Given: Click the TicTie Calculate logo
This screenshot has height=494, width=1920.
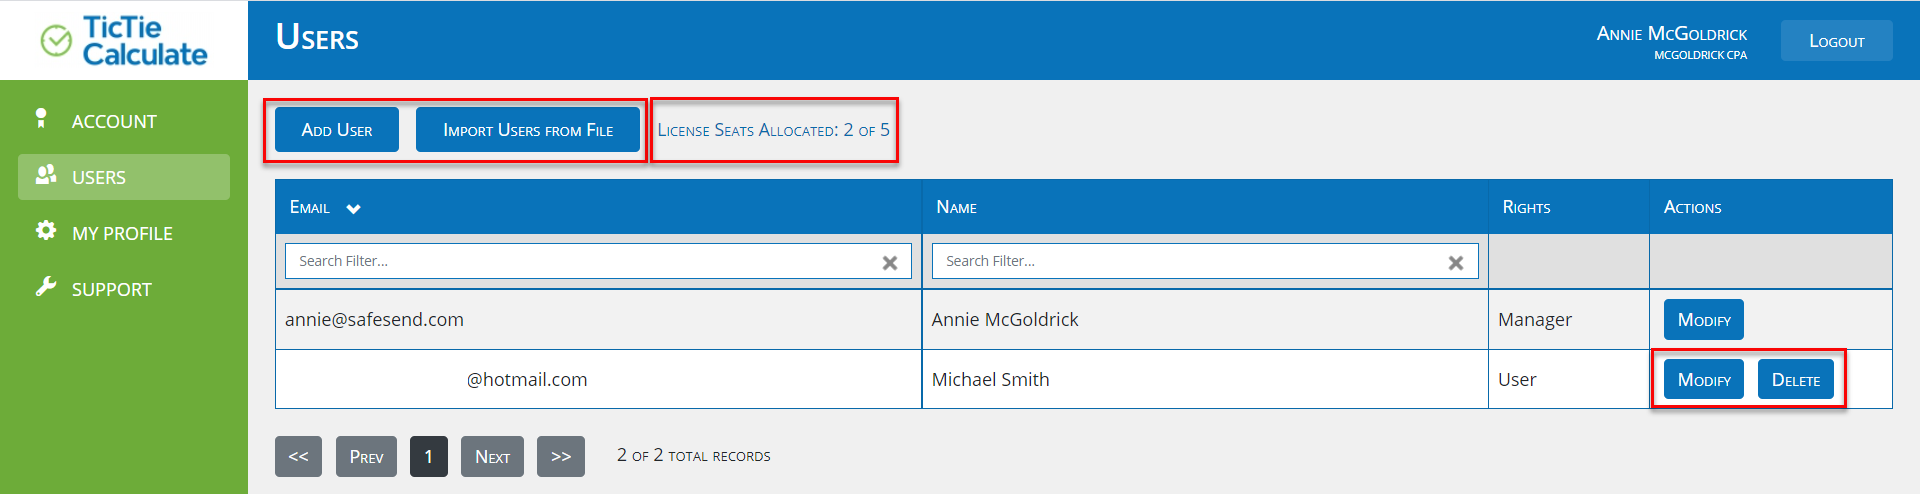Looking at the screenshot, I should tap(124, 41).
